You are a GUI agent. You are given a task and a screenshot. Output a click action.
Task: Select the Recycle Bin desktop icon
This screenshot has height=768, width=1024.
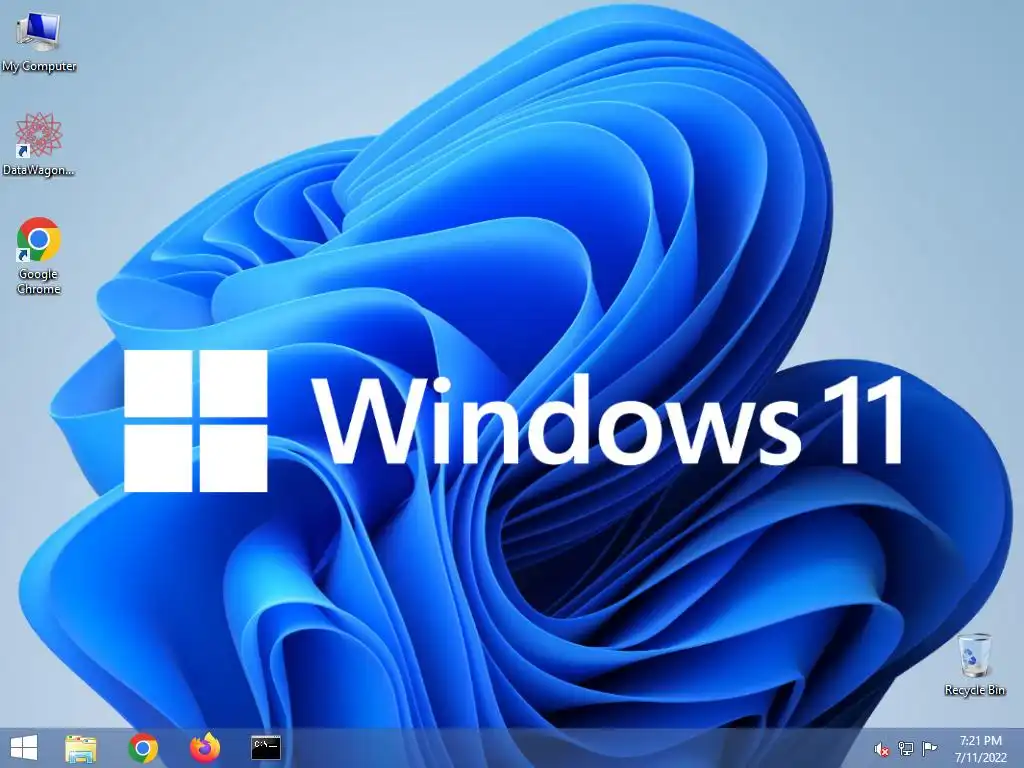point(975,664)
